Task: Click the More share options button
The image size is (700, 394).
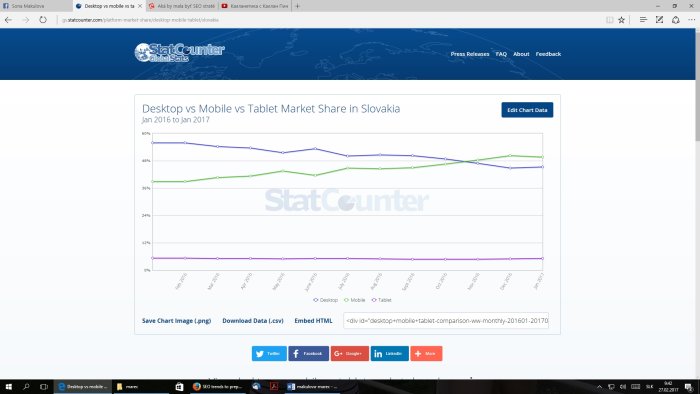Action: pyautogui.click(x=426, y=353)
